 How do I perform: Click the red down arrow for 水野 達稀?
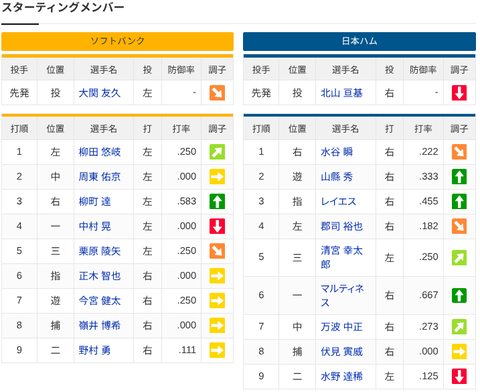459,376
